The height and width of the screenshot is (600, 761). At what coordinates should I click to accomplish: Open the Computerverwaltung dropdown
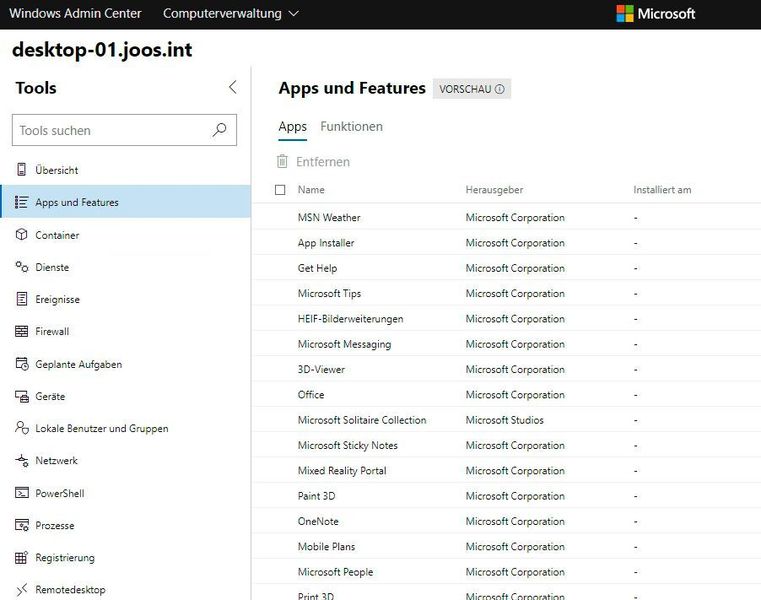[x=231, y=14]
